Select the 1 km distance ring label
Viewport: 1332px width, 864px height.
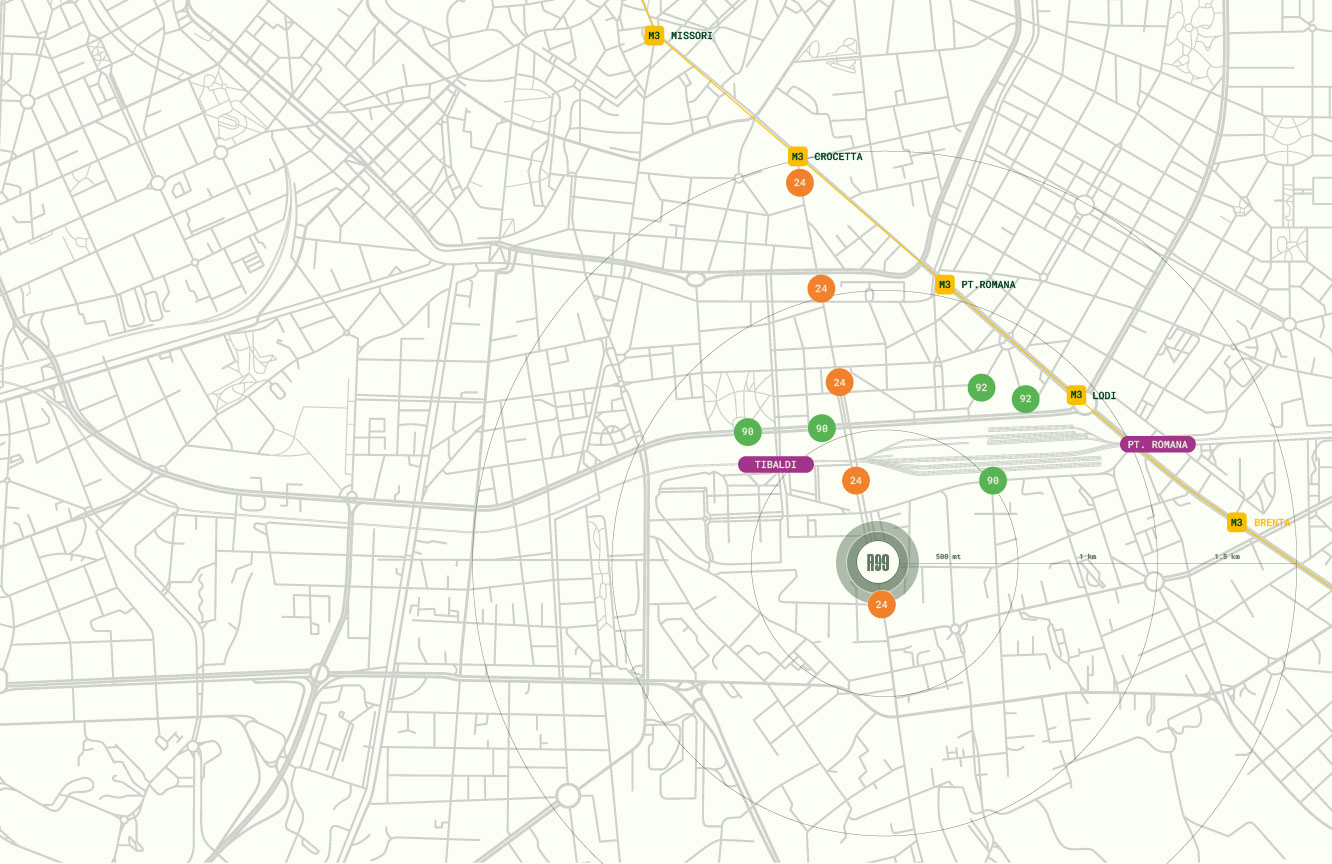click(x=1087, y=556)
